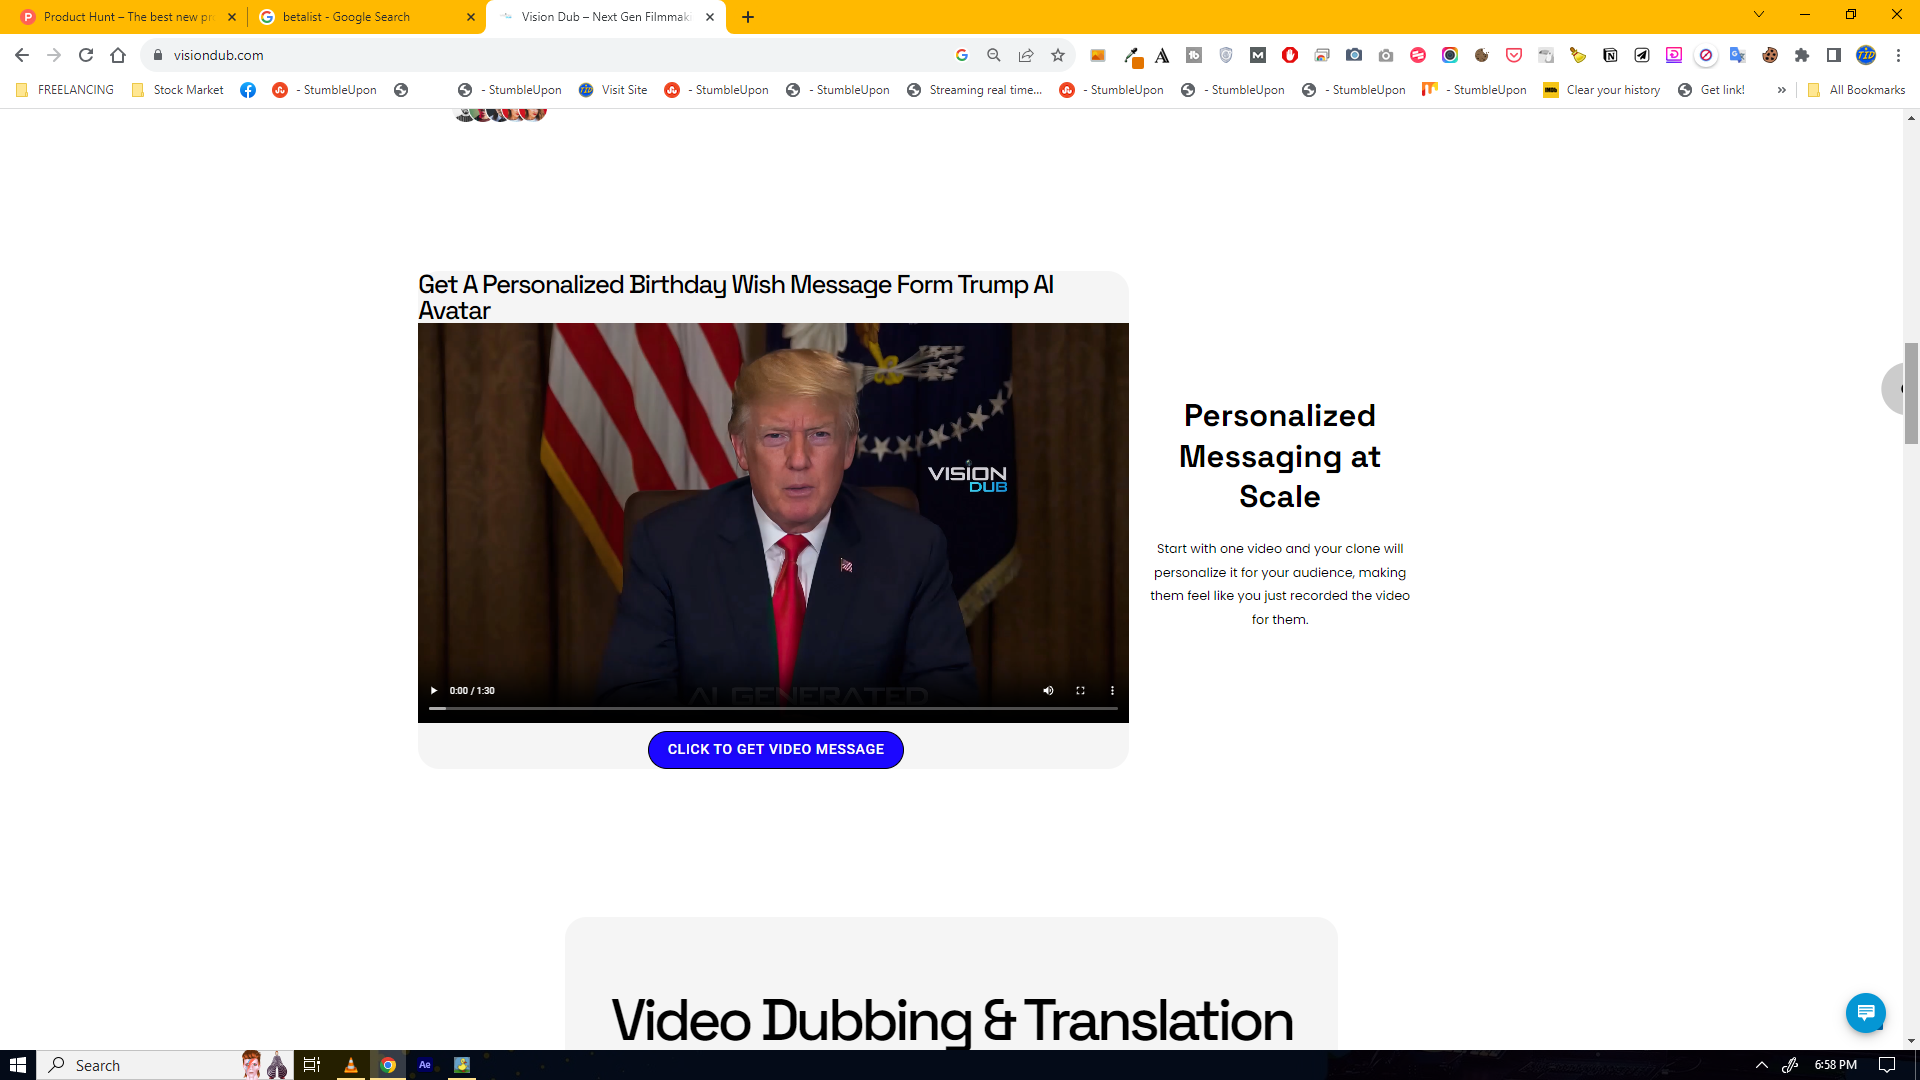
Task: Share this page icon in address bar
Action: 1026,55
